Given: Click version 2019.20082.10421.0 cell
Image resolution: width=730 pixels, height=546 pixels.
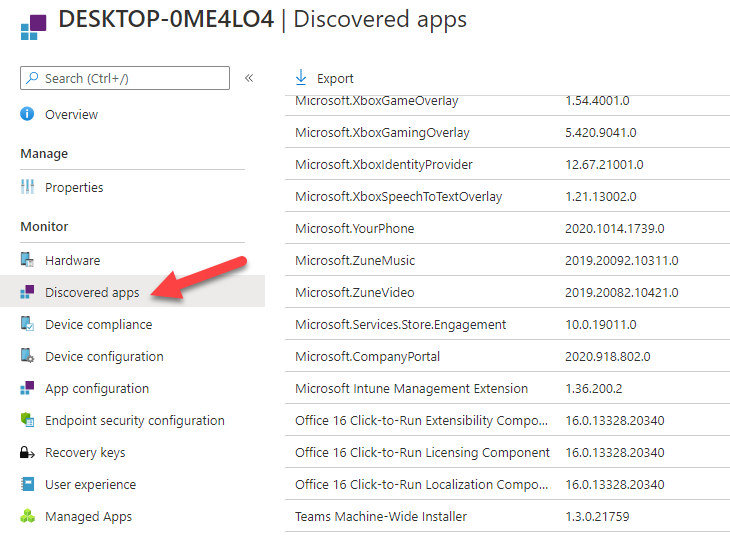Looking at the screenshot, I should tap(622, 292).
